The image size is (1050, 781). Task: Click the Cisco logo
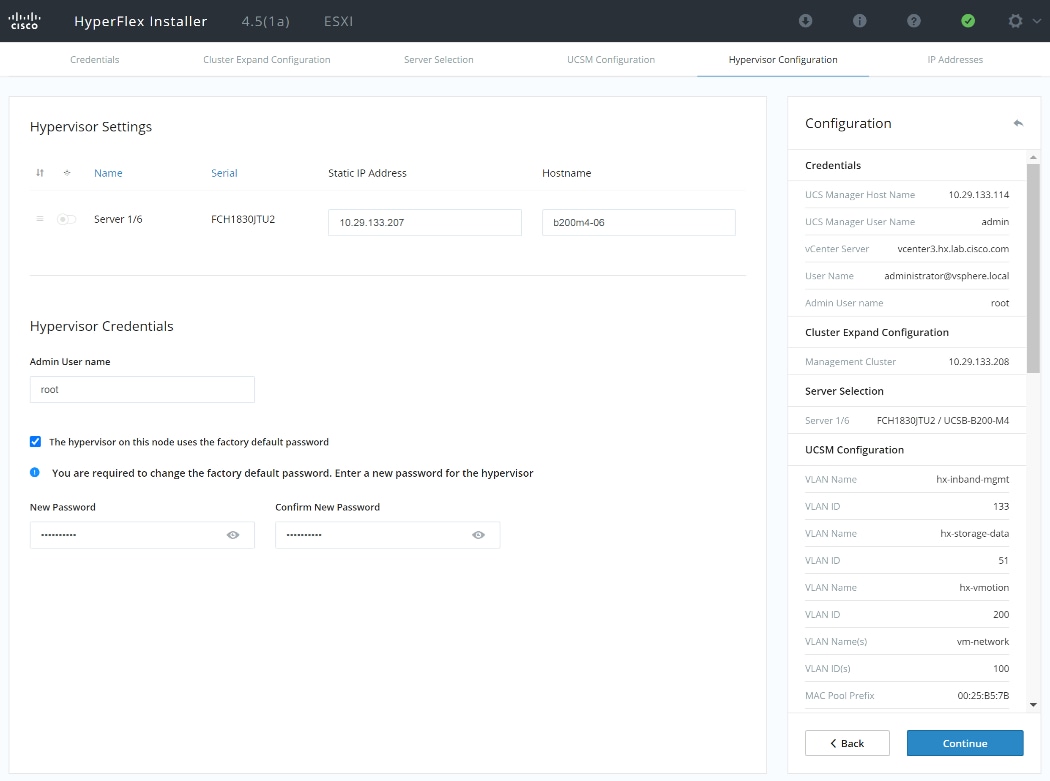[25, 21]
